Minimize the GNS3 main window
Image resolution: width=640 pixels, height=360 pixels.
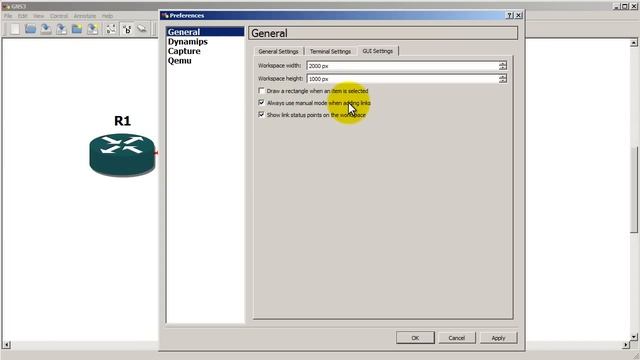pos(617,7)
